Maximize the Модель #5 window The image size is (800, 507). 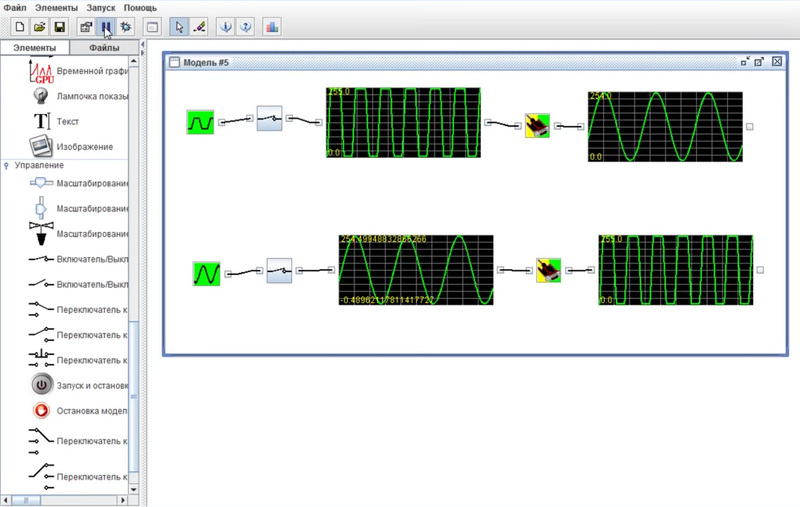(759, 62)
